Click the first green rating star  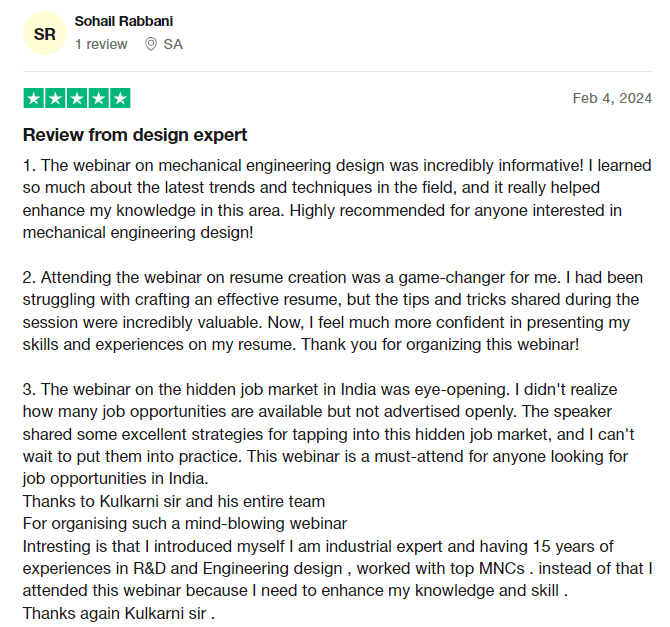[x=33, y=98]
